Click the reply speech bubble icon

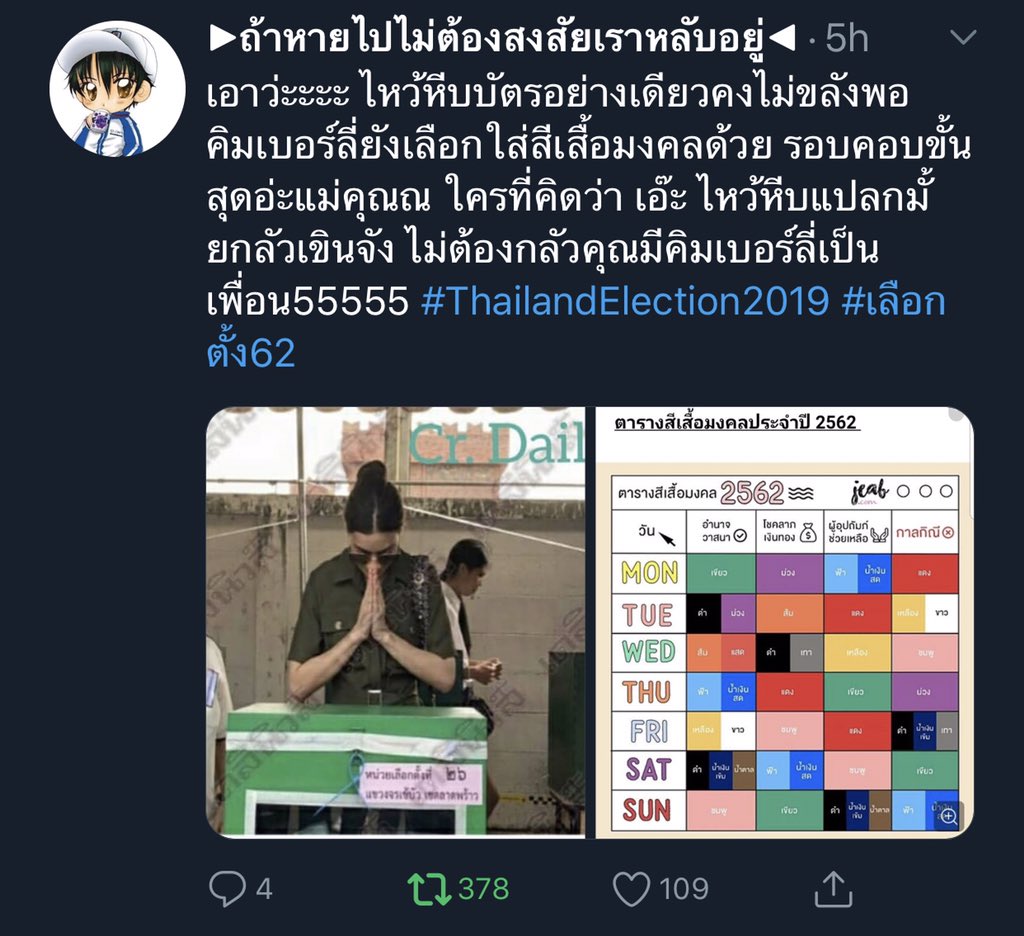pyautogui.click(x=227, y=889)
